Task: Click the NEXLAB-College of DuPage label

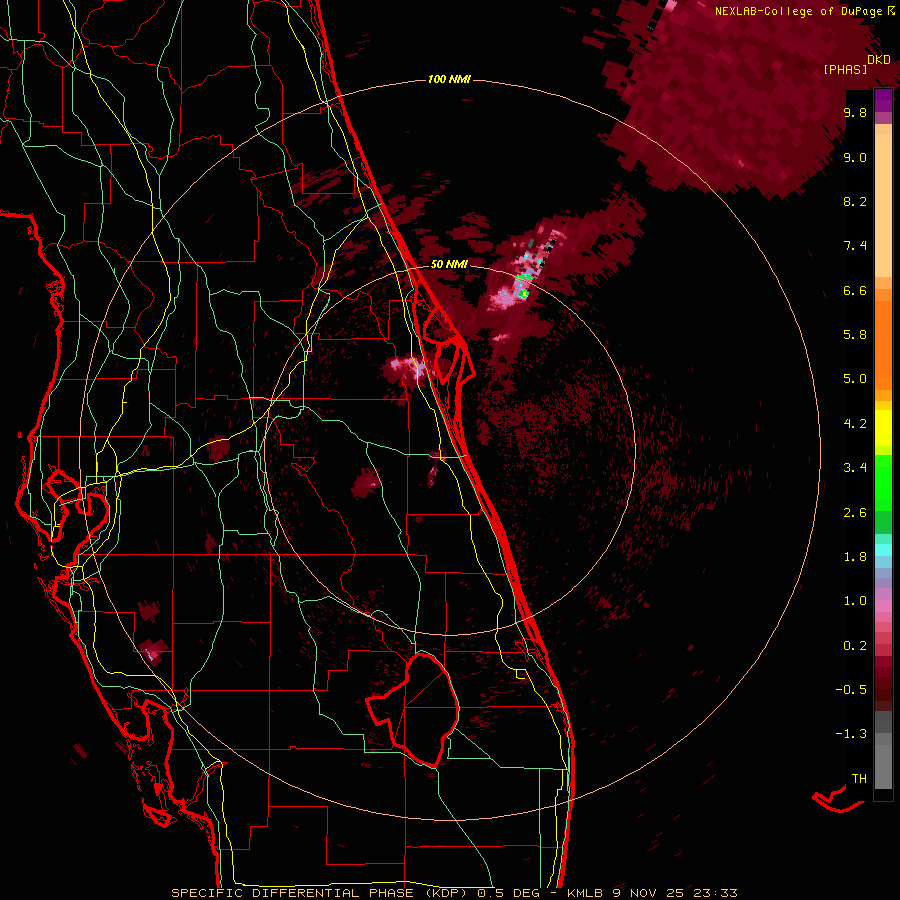Action: tap(804, 11)
